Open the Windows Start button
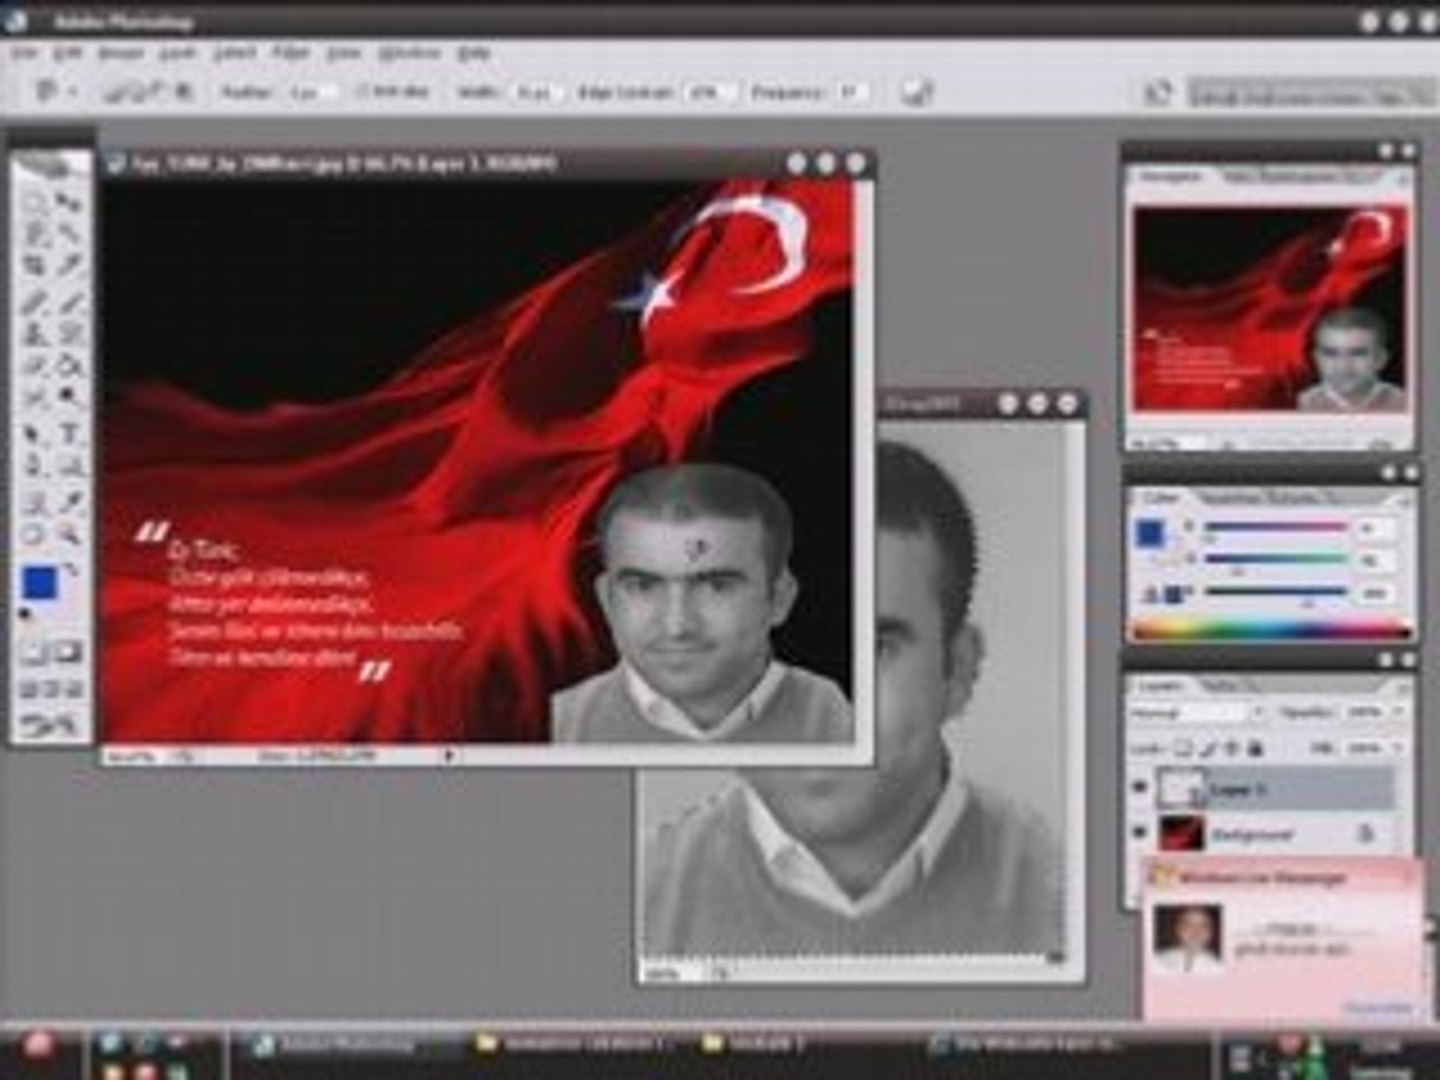1440x1080 pixels. (38, 1046)
